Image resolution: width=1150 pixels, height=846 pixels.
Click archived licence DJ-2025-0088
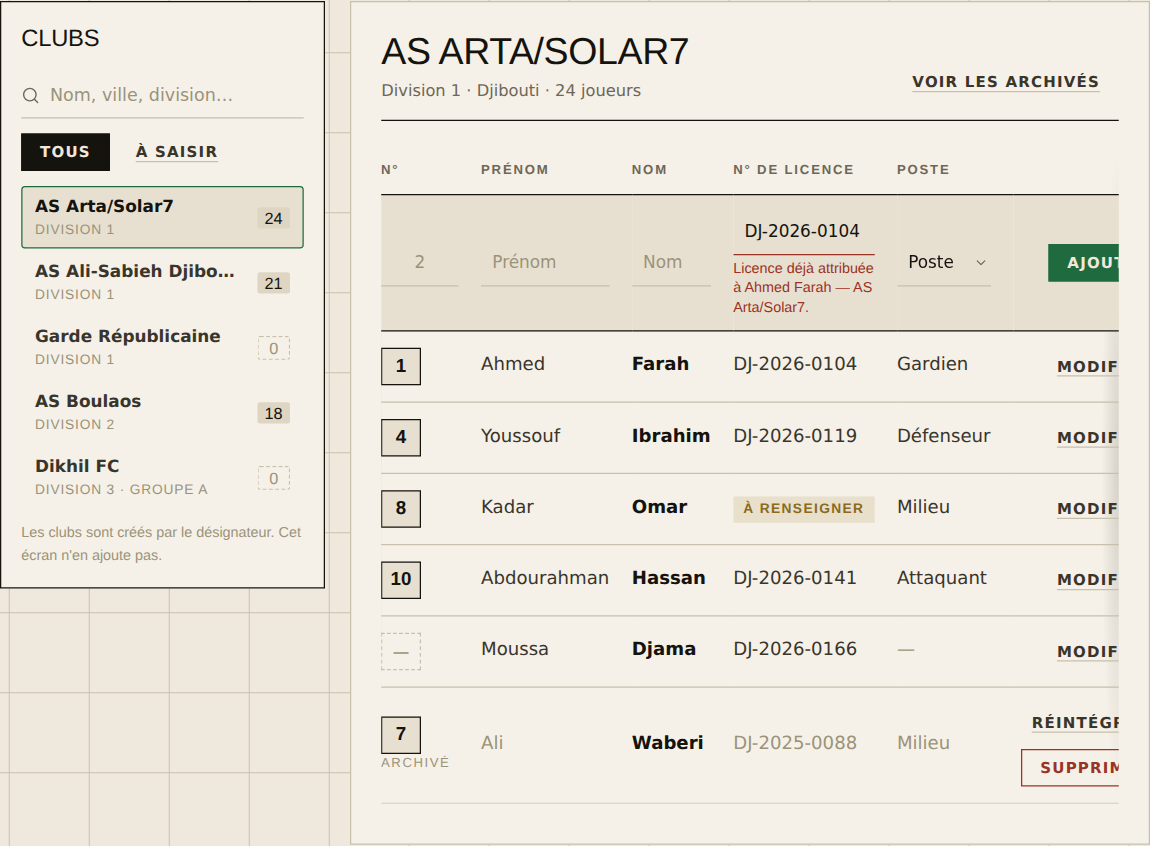tap(795, 743)
